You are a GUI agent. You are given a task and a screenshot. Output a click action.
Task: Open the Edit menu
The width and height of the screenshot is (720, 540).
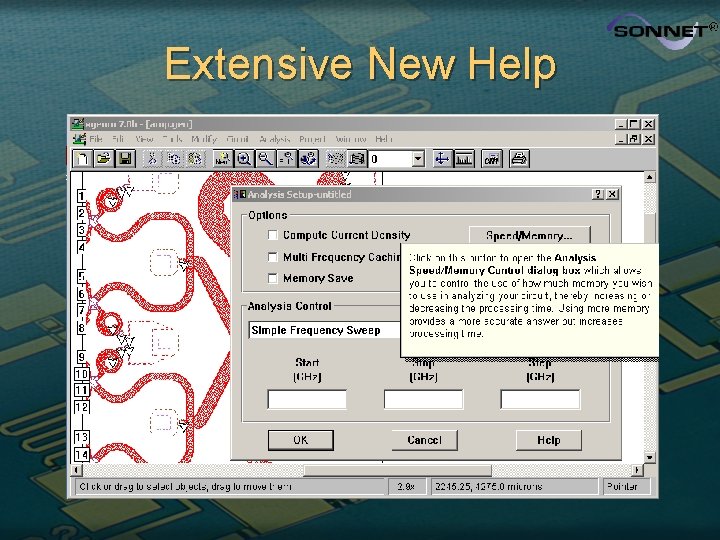pos(118,139)
